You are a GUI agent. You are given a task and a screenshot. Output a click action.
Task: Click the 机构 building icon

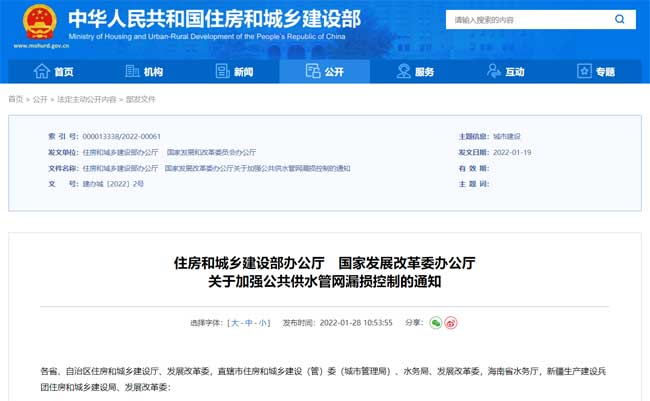132,71
